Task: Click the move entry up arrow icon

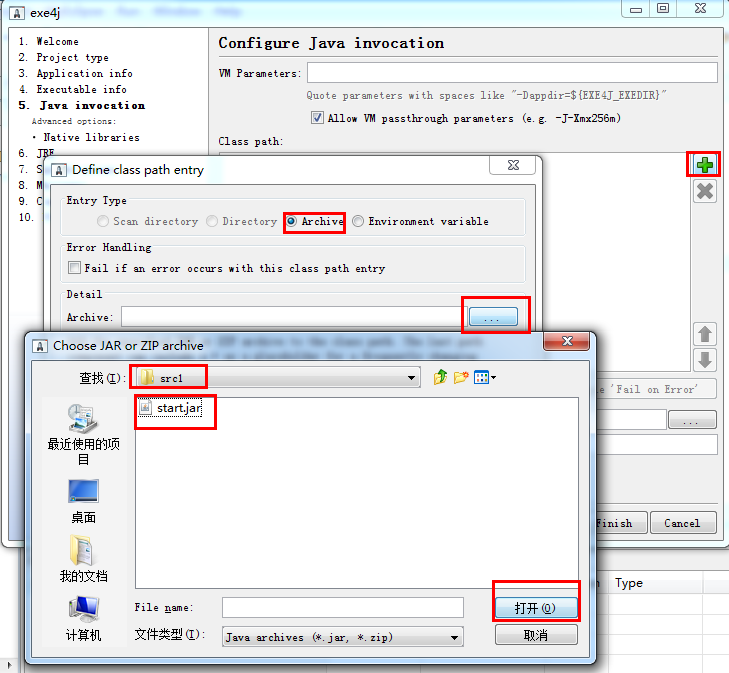Action: [x=705, y=334]
